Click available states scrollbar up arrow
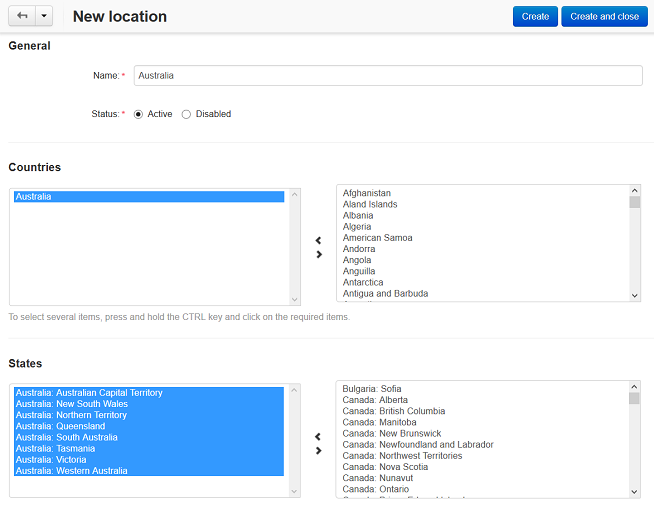 tap(634, 387)
